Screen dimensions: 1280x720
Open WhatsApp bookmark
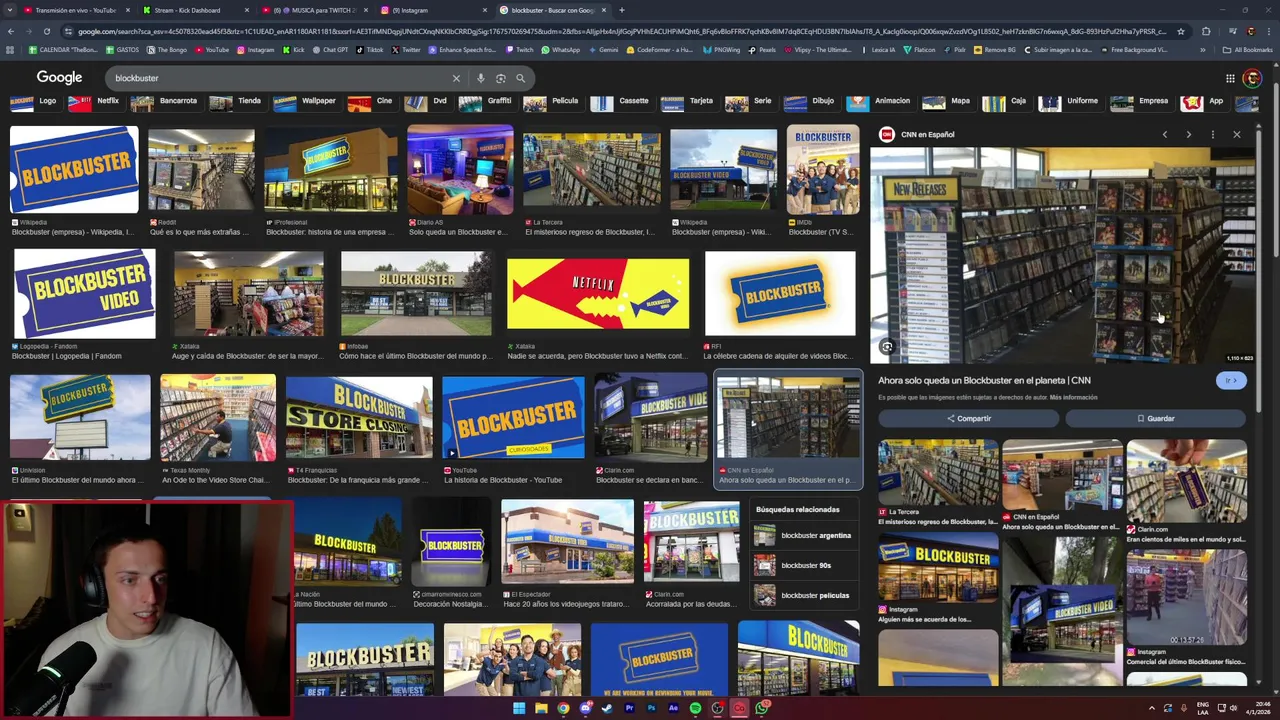560,49
